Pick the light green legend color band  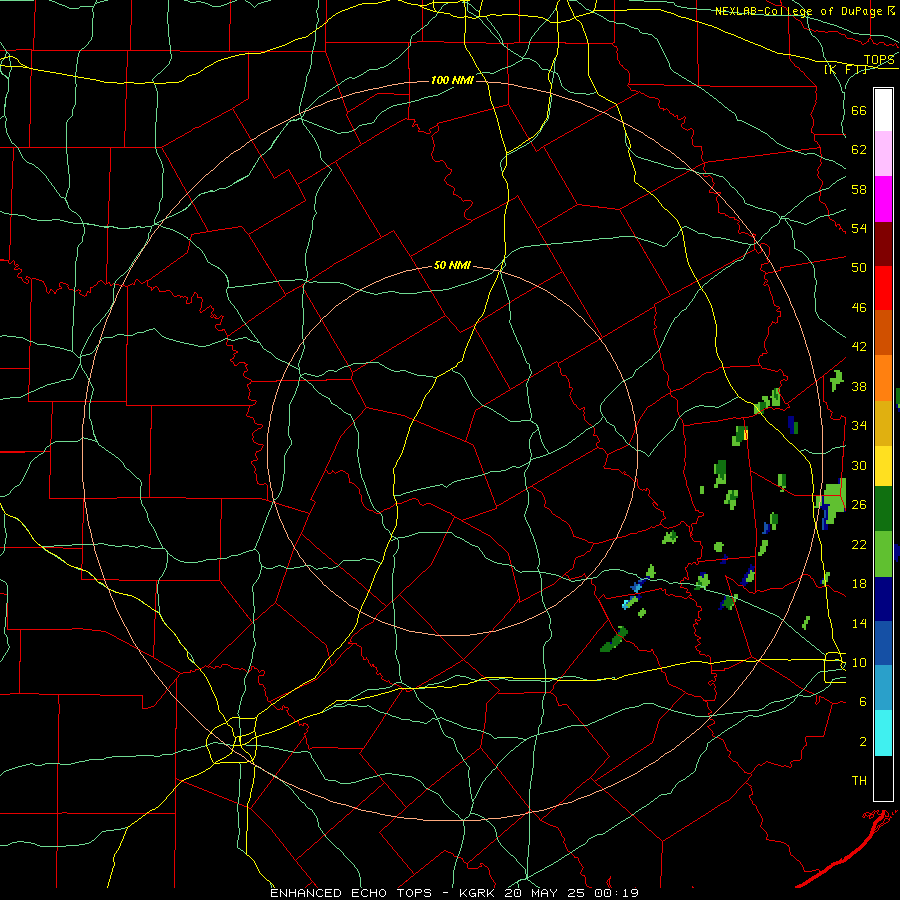coord(883,554)
